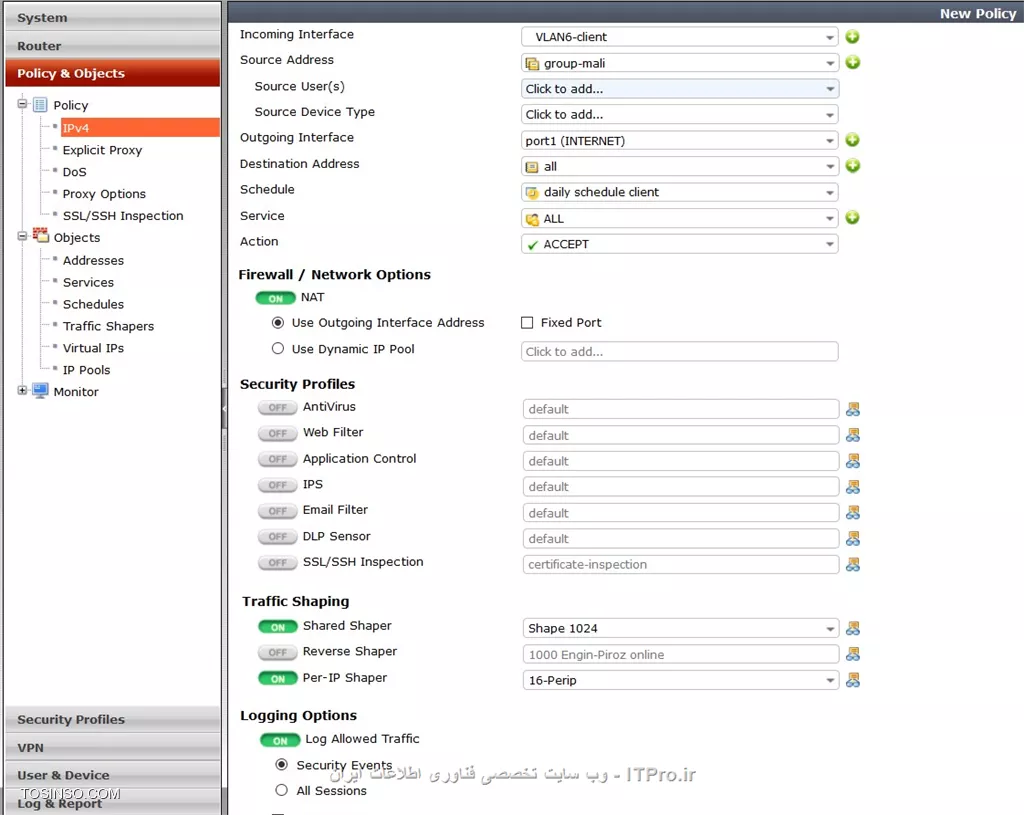
Task: Open Shape 1024 shared shaper dropdown
Action: click(x=680, y=628)
